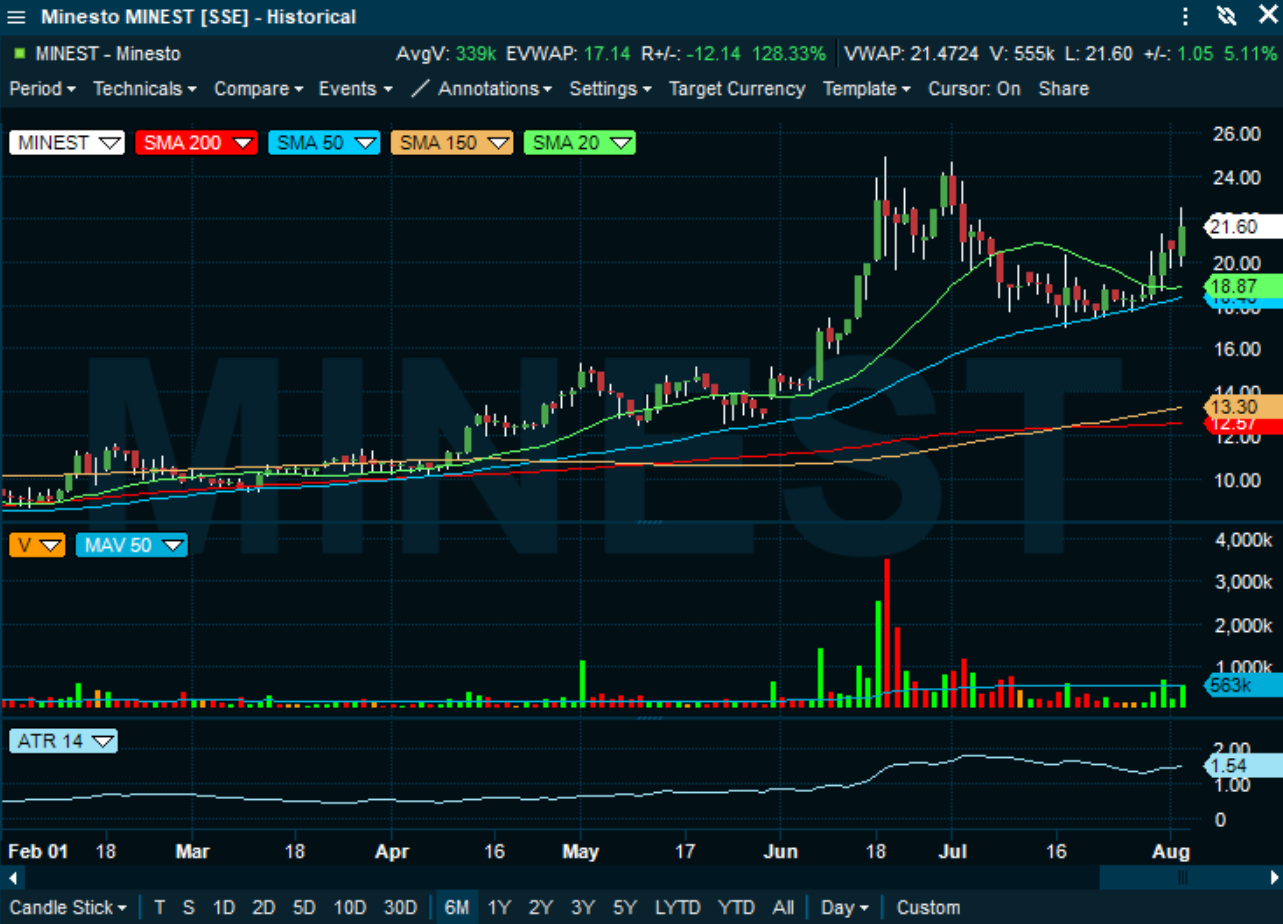This screenshot has width=1283, height=924.
Task: Select the 10D range
Action: [x=349, y=908]
